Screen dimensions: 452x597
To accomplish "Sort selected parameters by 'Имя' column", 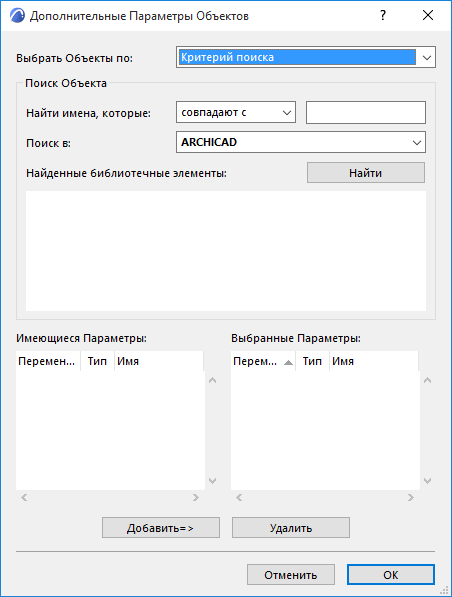I will coord(374,361).
